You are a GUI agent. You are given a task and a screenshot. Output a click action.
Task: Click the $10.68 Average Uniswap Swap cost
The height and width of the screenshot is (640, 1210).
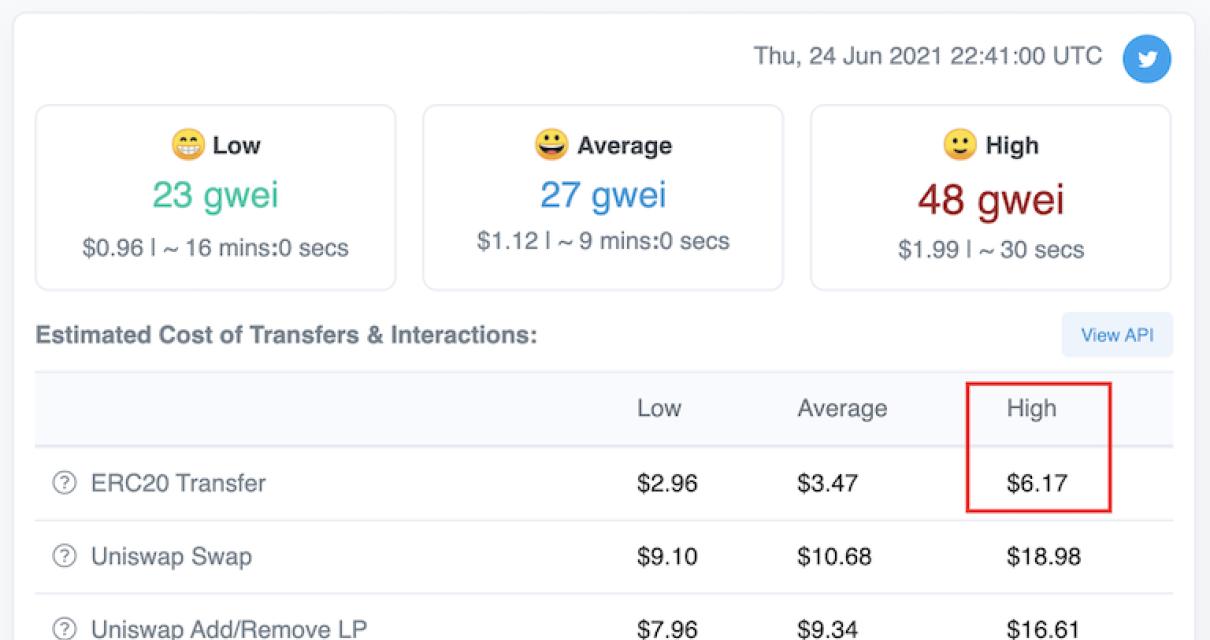833,557
